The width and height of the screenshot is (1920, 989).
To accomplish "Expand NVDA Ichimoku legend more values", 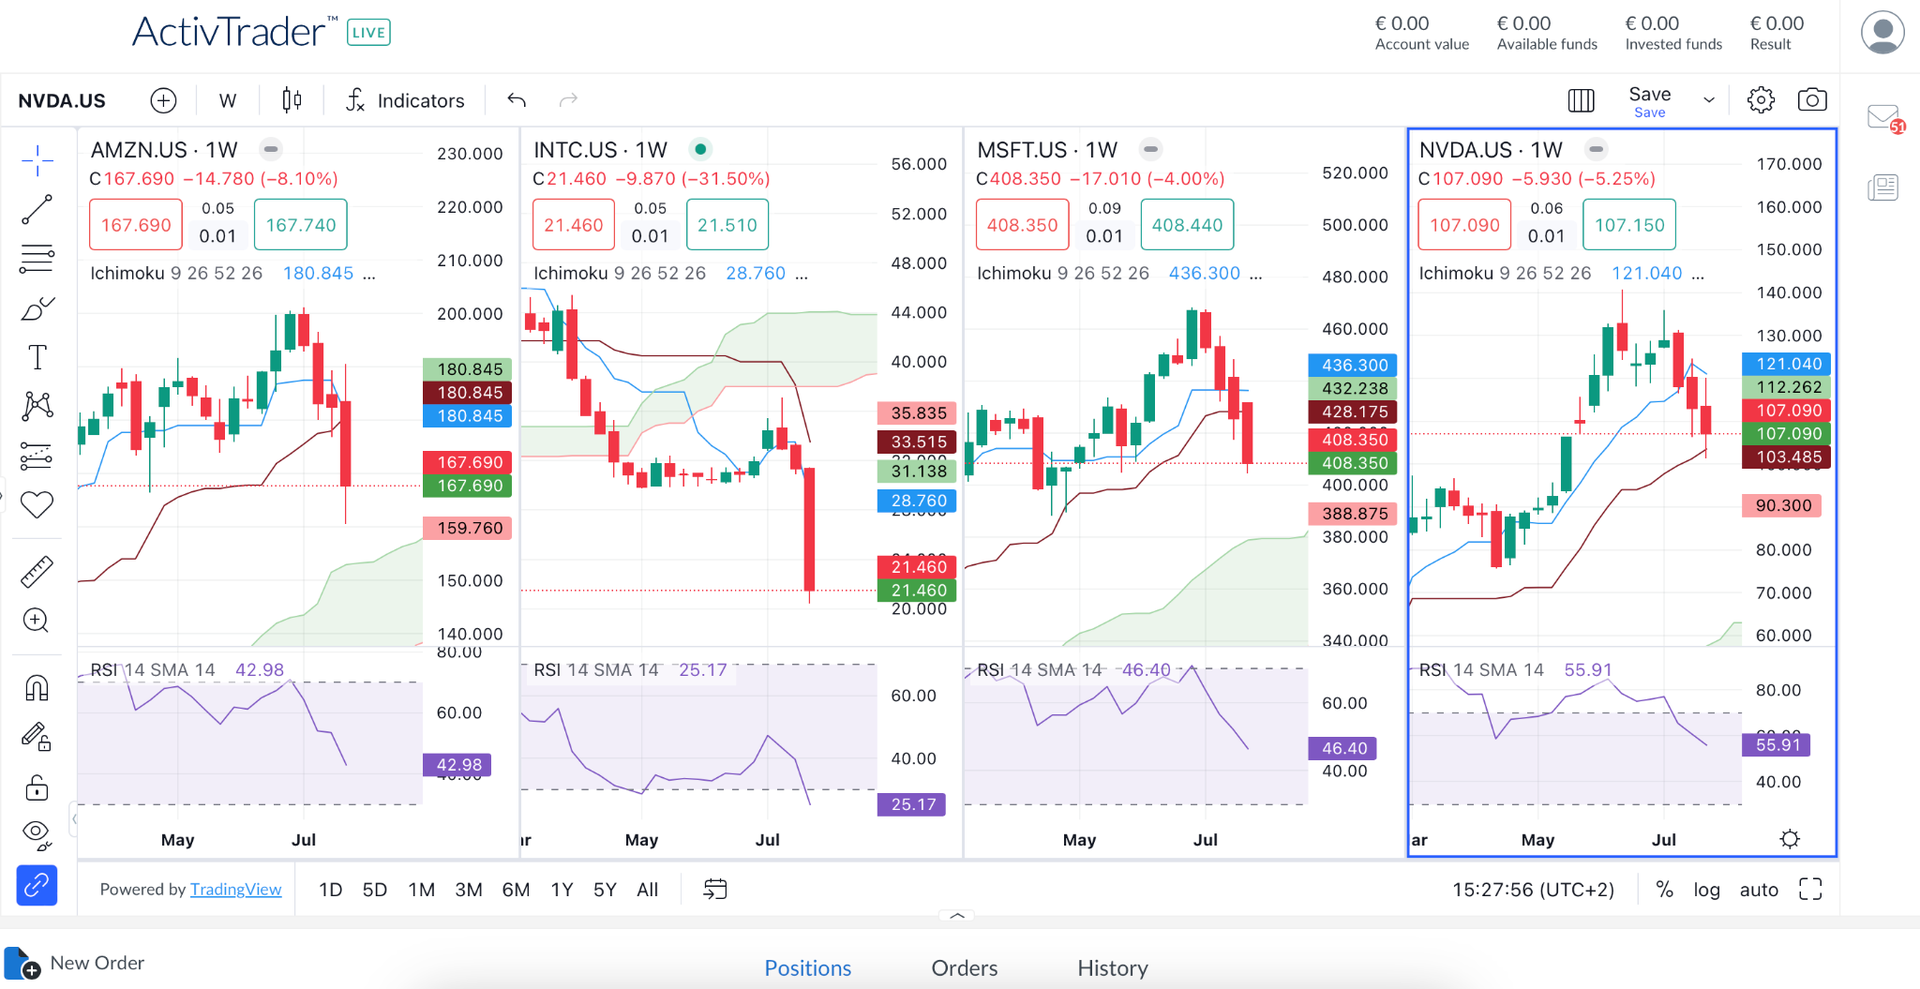I will pos(1697,274).
